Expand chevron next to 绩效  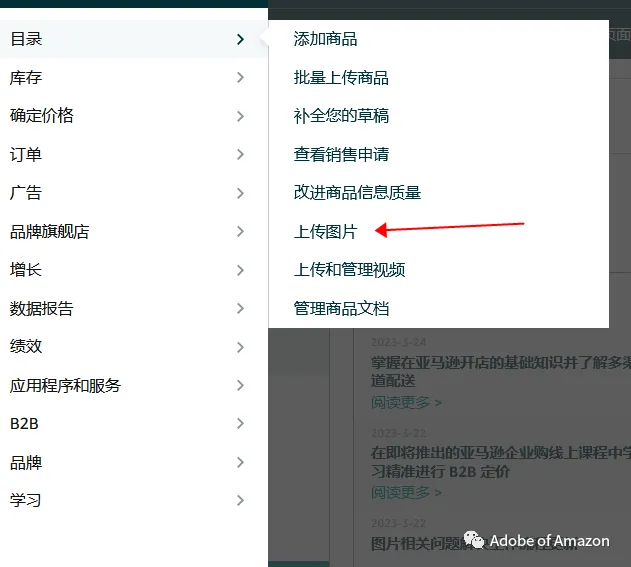pyautogui.click(x=240, y=347)
